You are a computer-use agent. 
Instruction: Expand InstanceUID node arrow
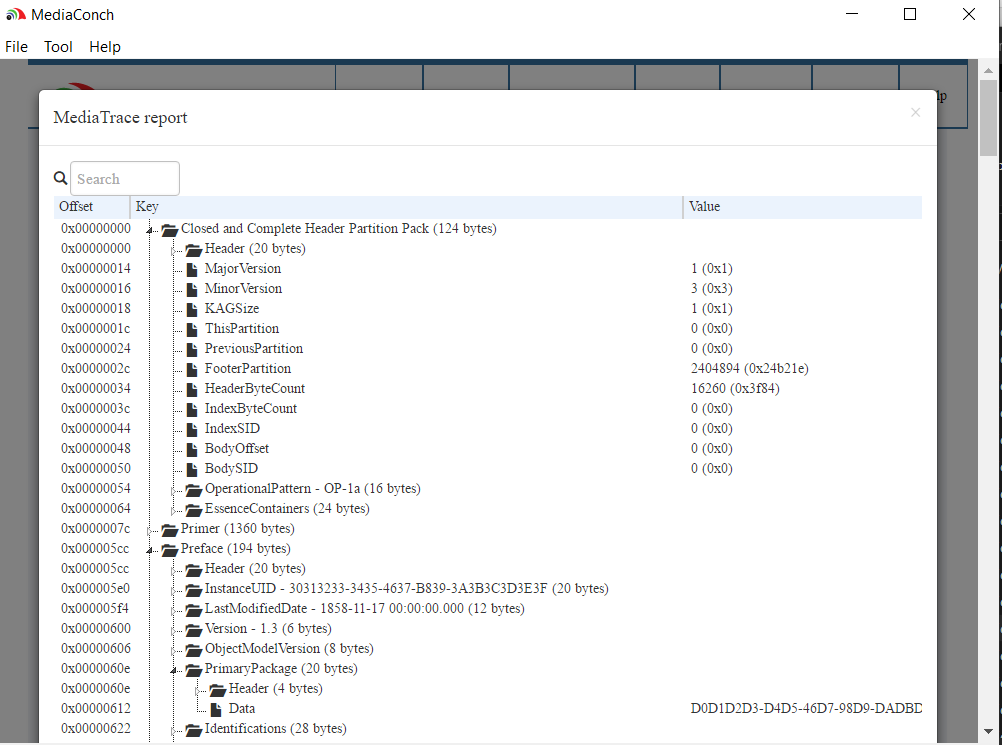(x=173, y=590)
